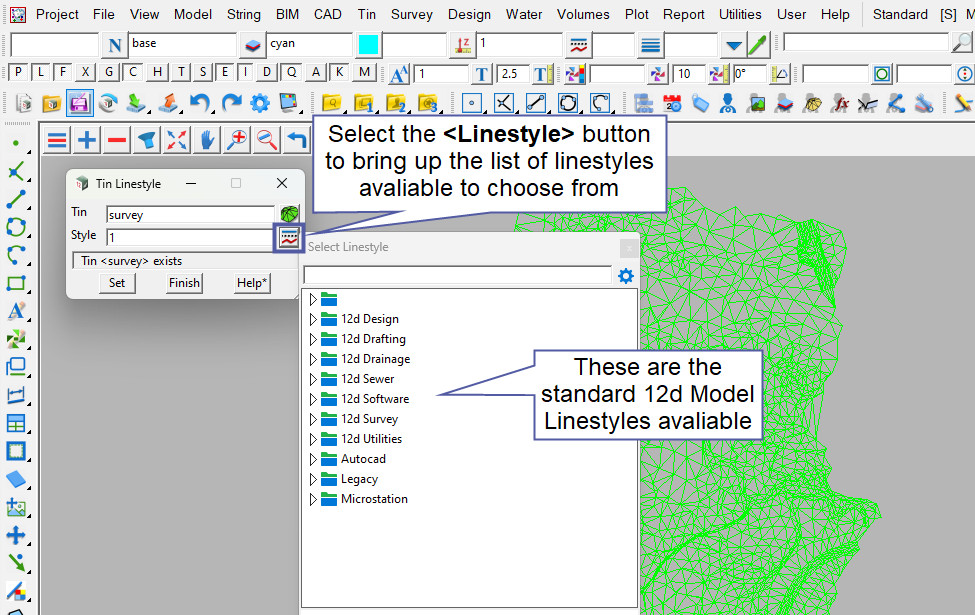Expand the Autocad linestyle folder
The height and width of the screenshot is (615, 975).
(x=313, y=459)
